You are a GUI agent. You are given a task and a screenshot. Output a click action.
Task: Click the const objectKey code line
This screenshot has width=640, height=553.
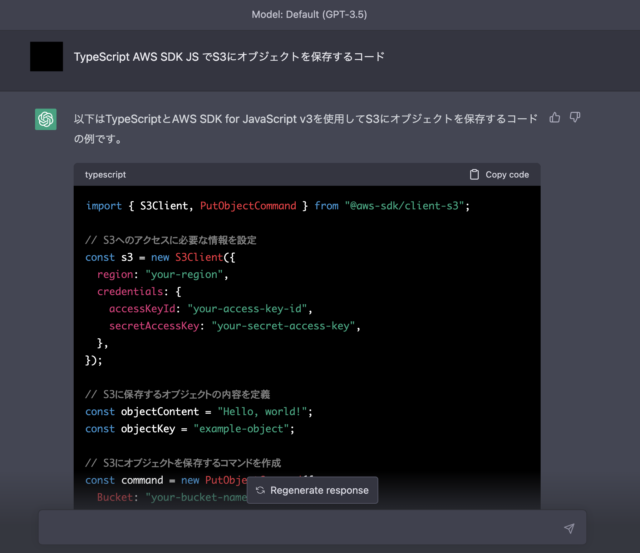pyautogui.click(x=190, y=429)
